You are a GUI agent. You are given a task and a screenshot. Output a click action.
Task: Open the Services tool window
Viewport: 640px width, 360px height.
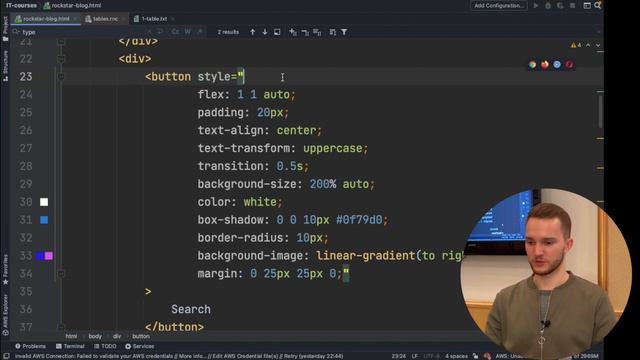(x=140, y=346)
